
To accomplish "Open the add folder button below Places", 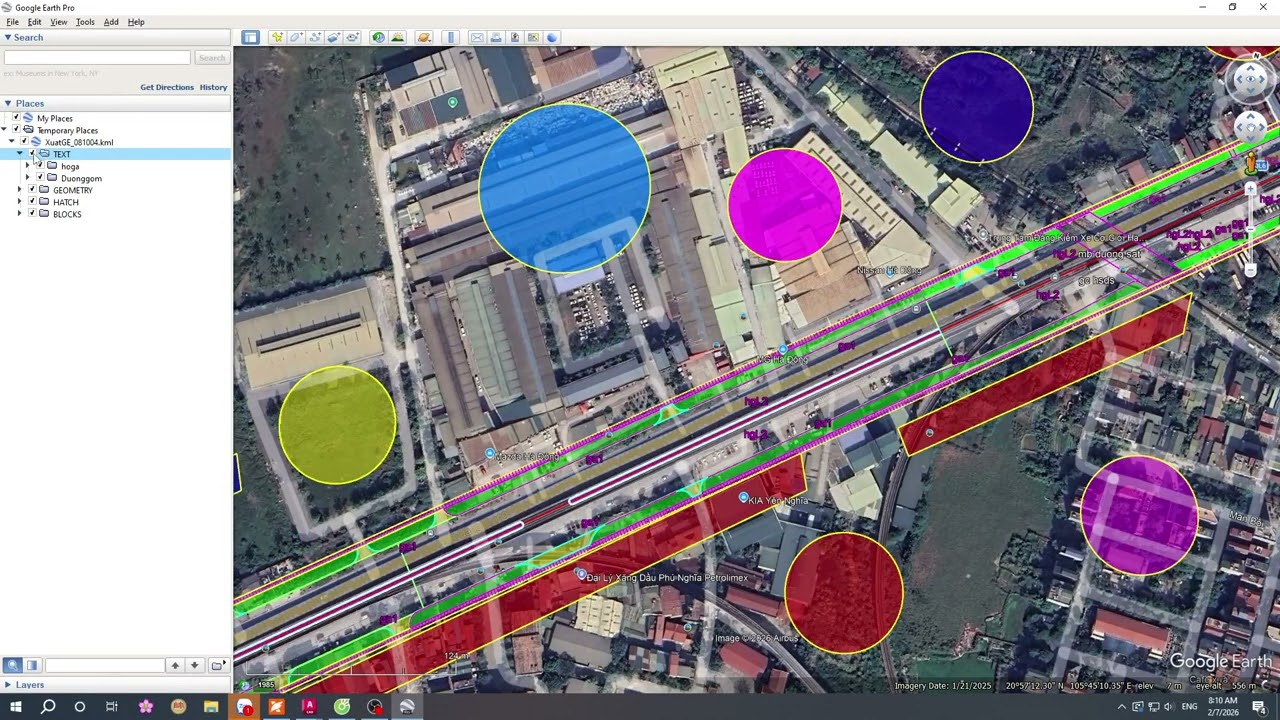I will coord(217,665).
